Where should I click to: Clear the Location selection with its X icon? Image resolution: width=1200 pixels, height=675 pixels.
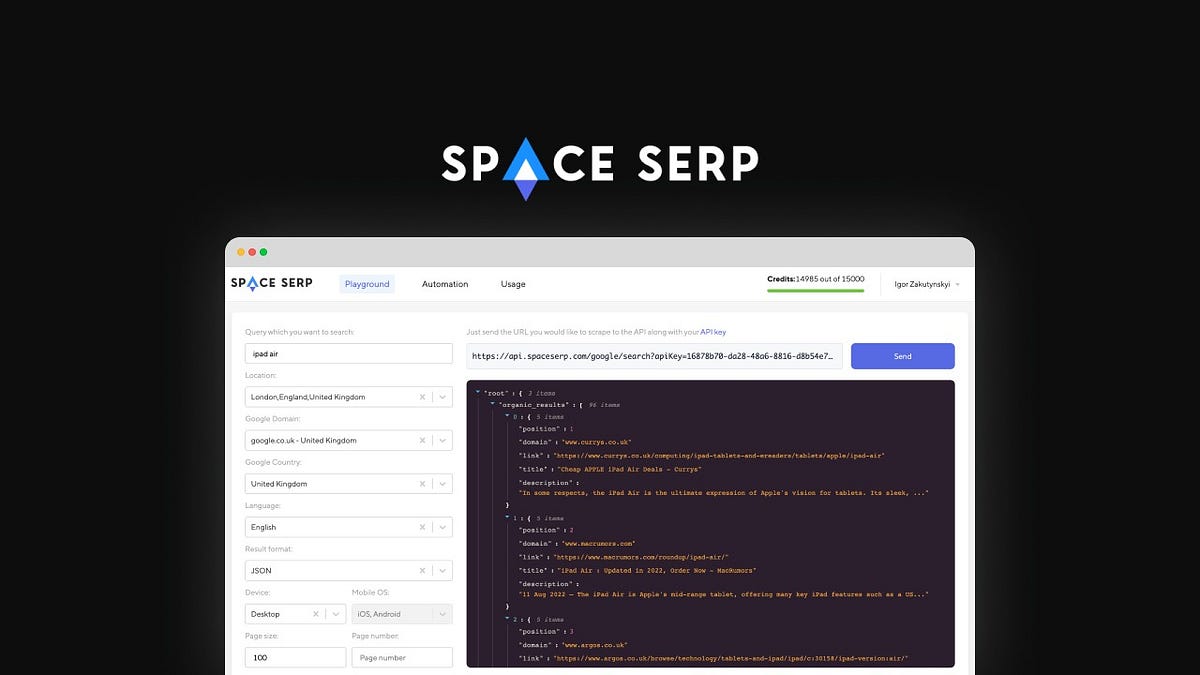tap(421, 396)
